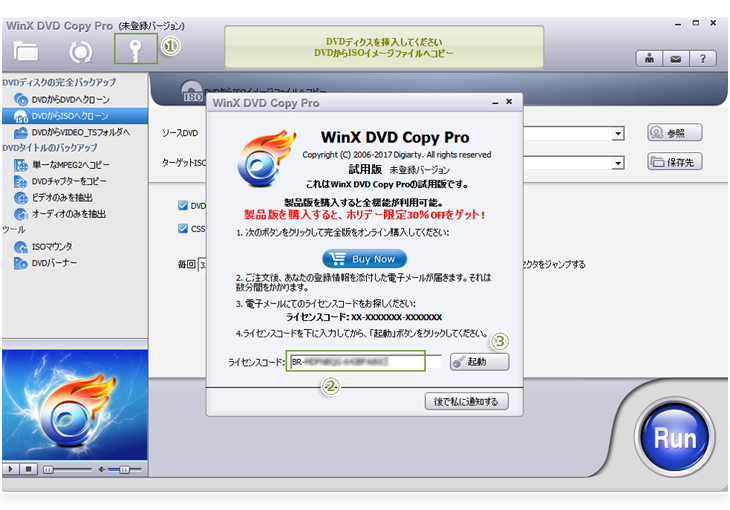Image resolution: width=730 pixels, height=510 pixels.
Task: Open the folder icon in the top toolbar
Action: coord(26,51)
